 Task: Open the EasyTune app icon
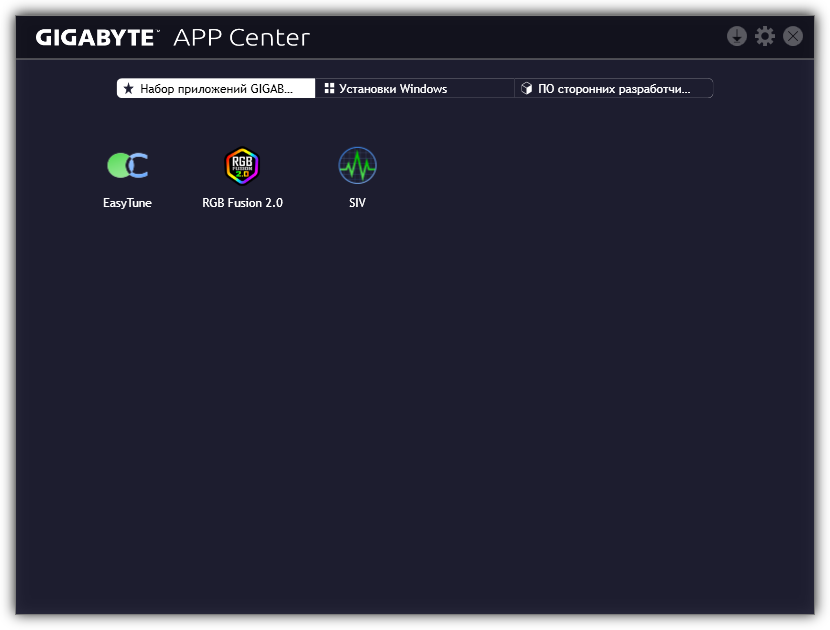[x=127, y=166]
